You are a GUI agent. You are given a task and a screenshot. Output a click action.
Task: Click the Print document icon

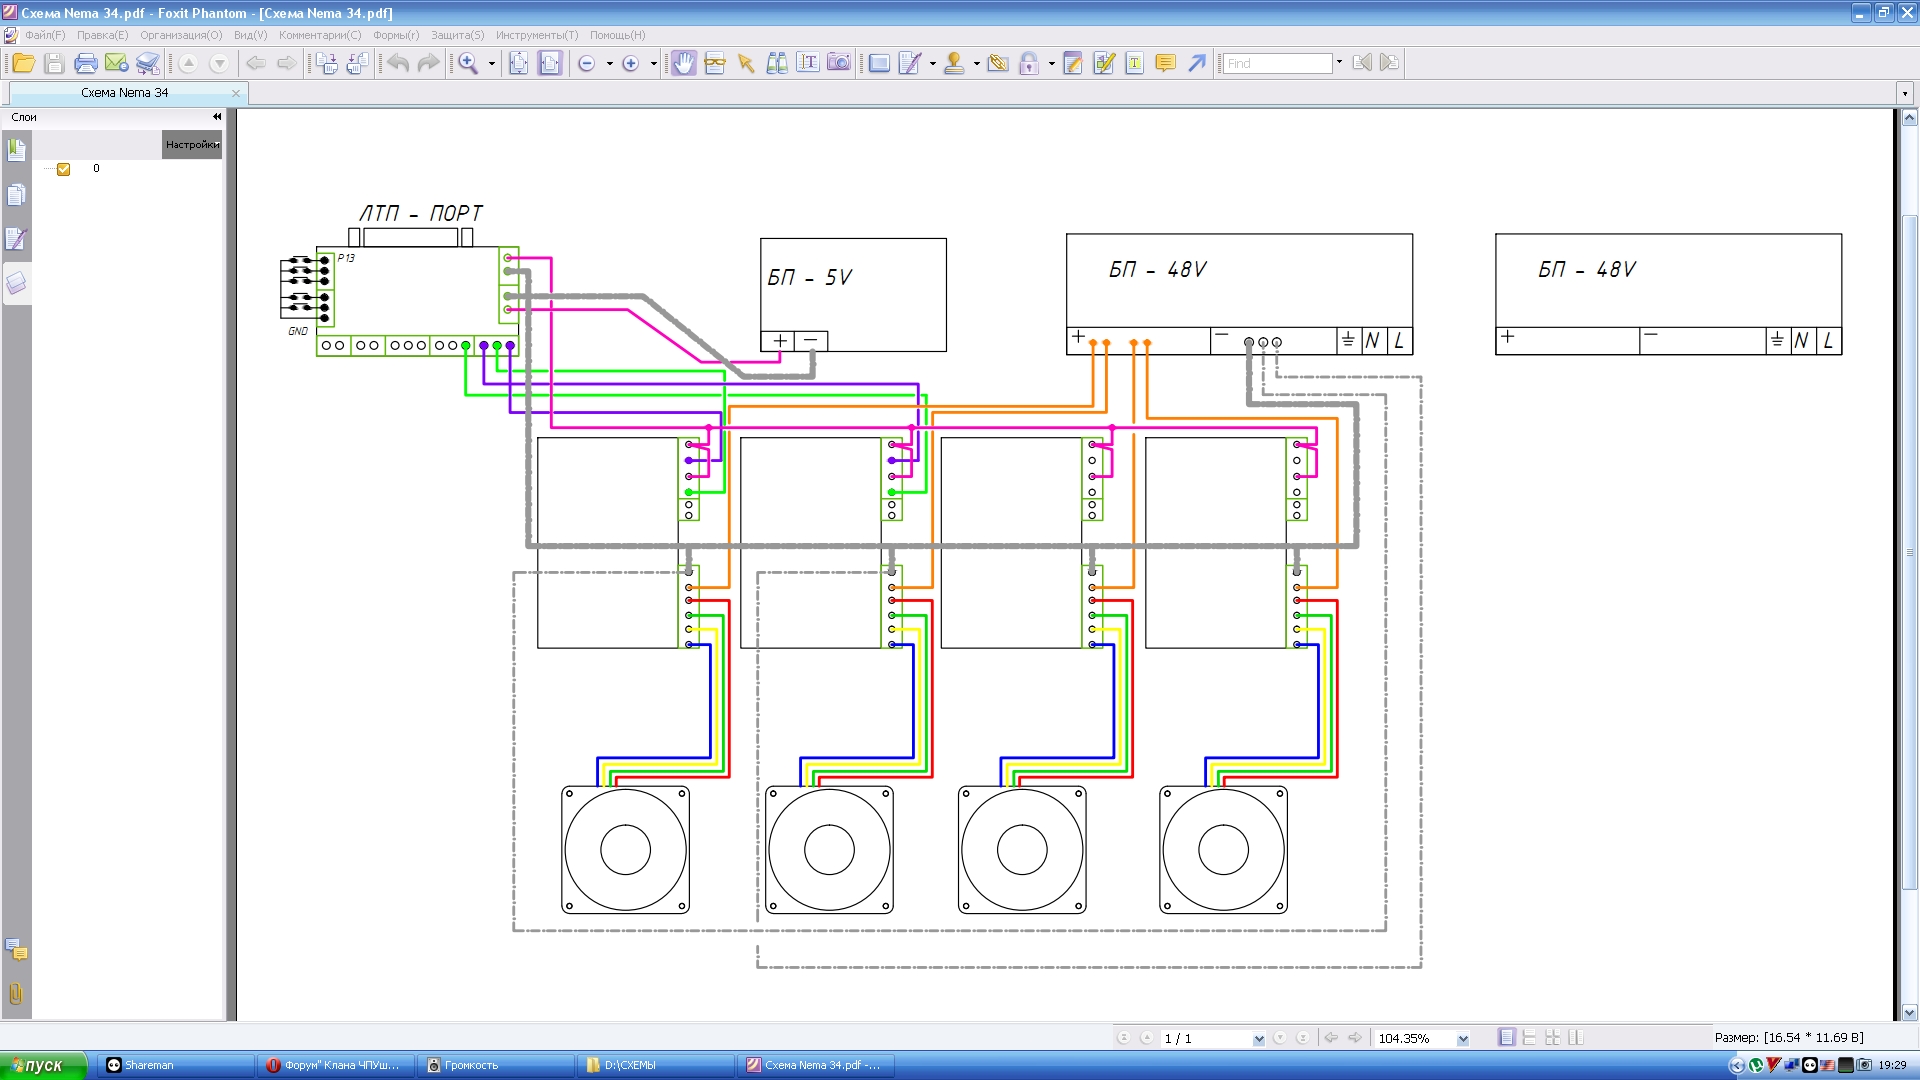tap(86, 63)
